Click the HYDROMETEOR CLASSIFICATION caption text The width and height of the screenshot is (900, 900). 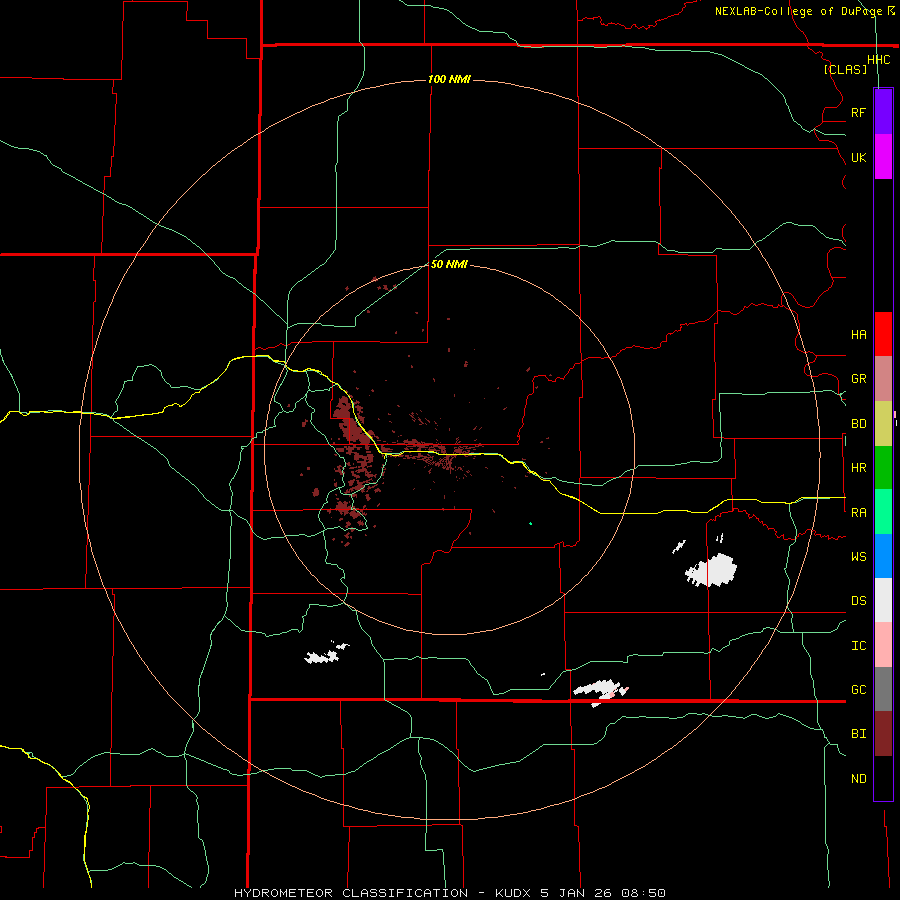(x=351, y=893)
